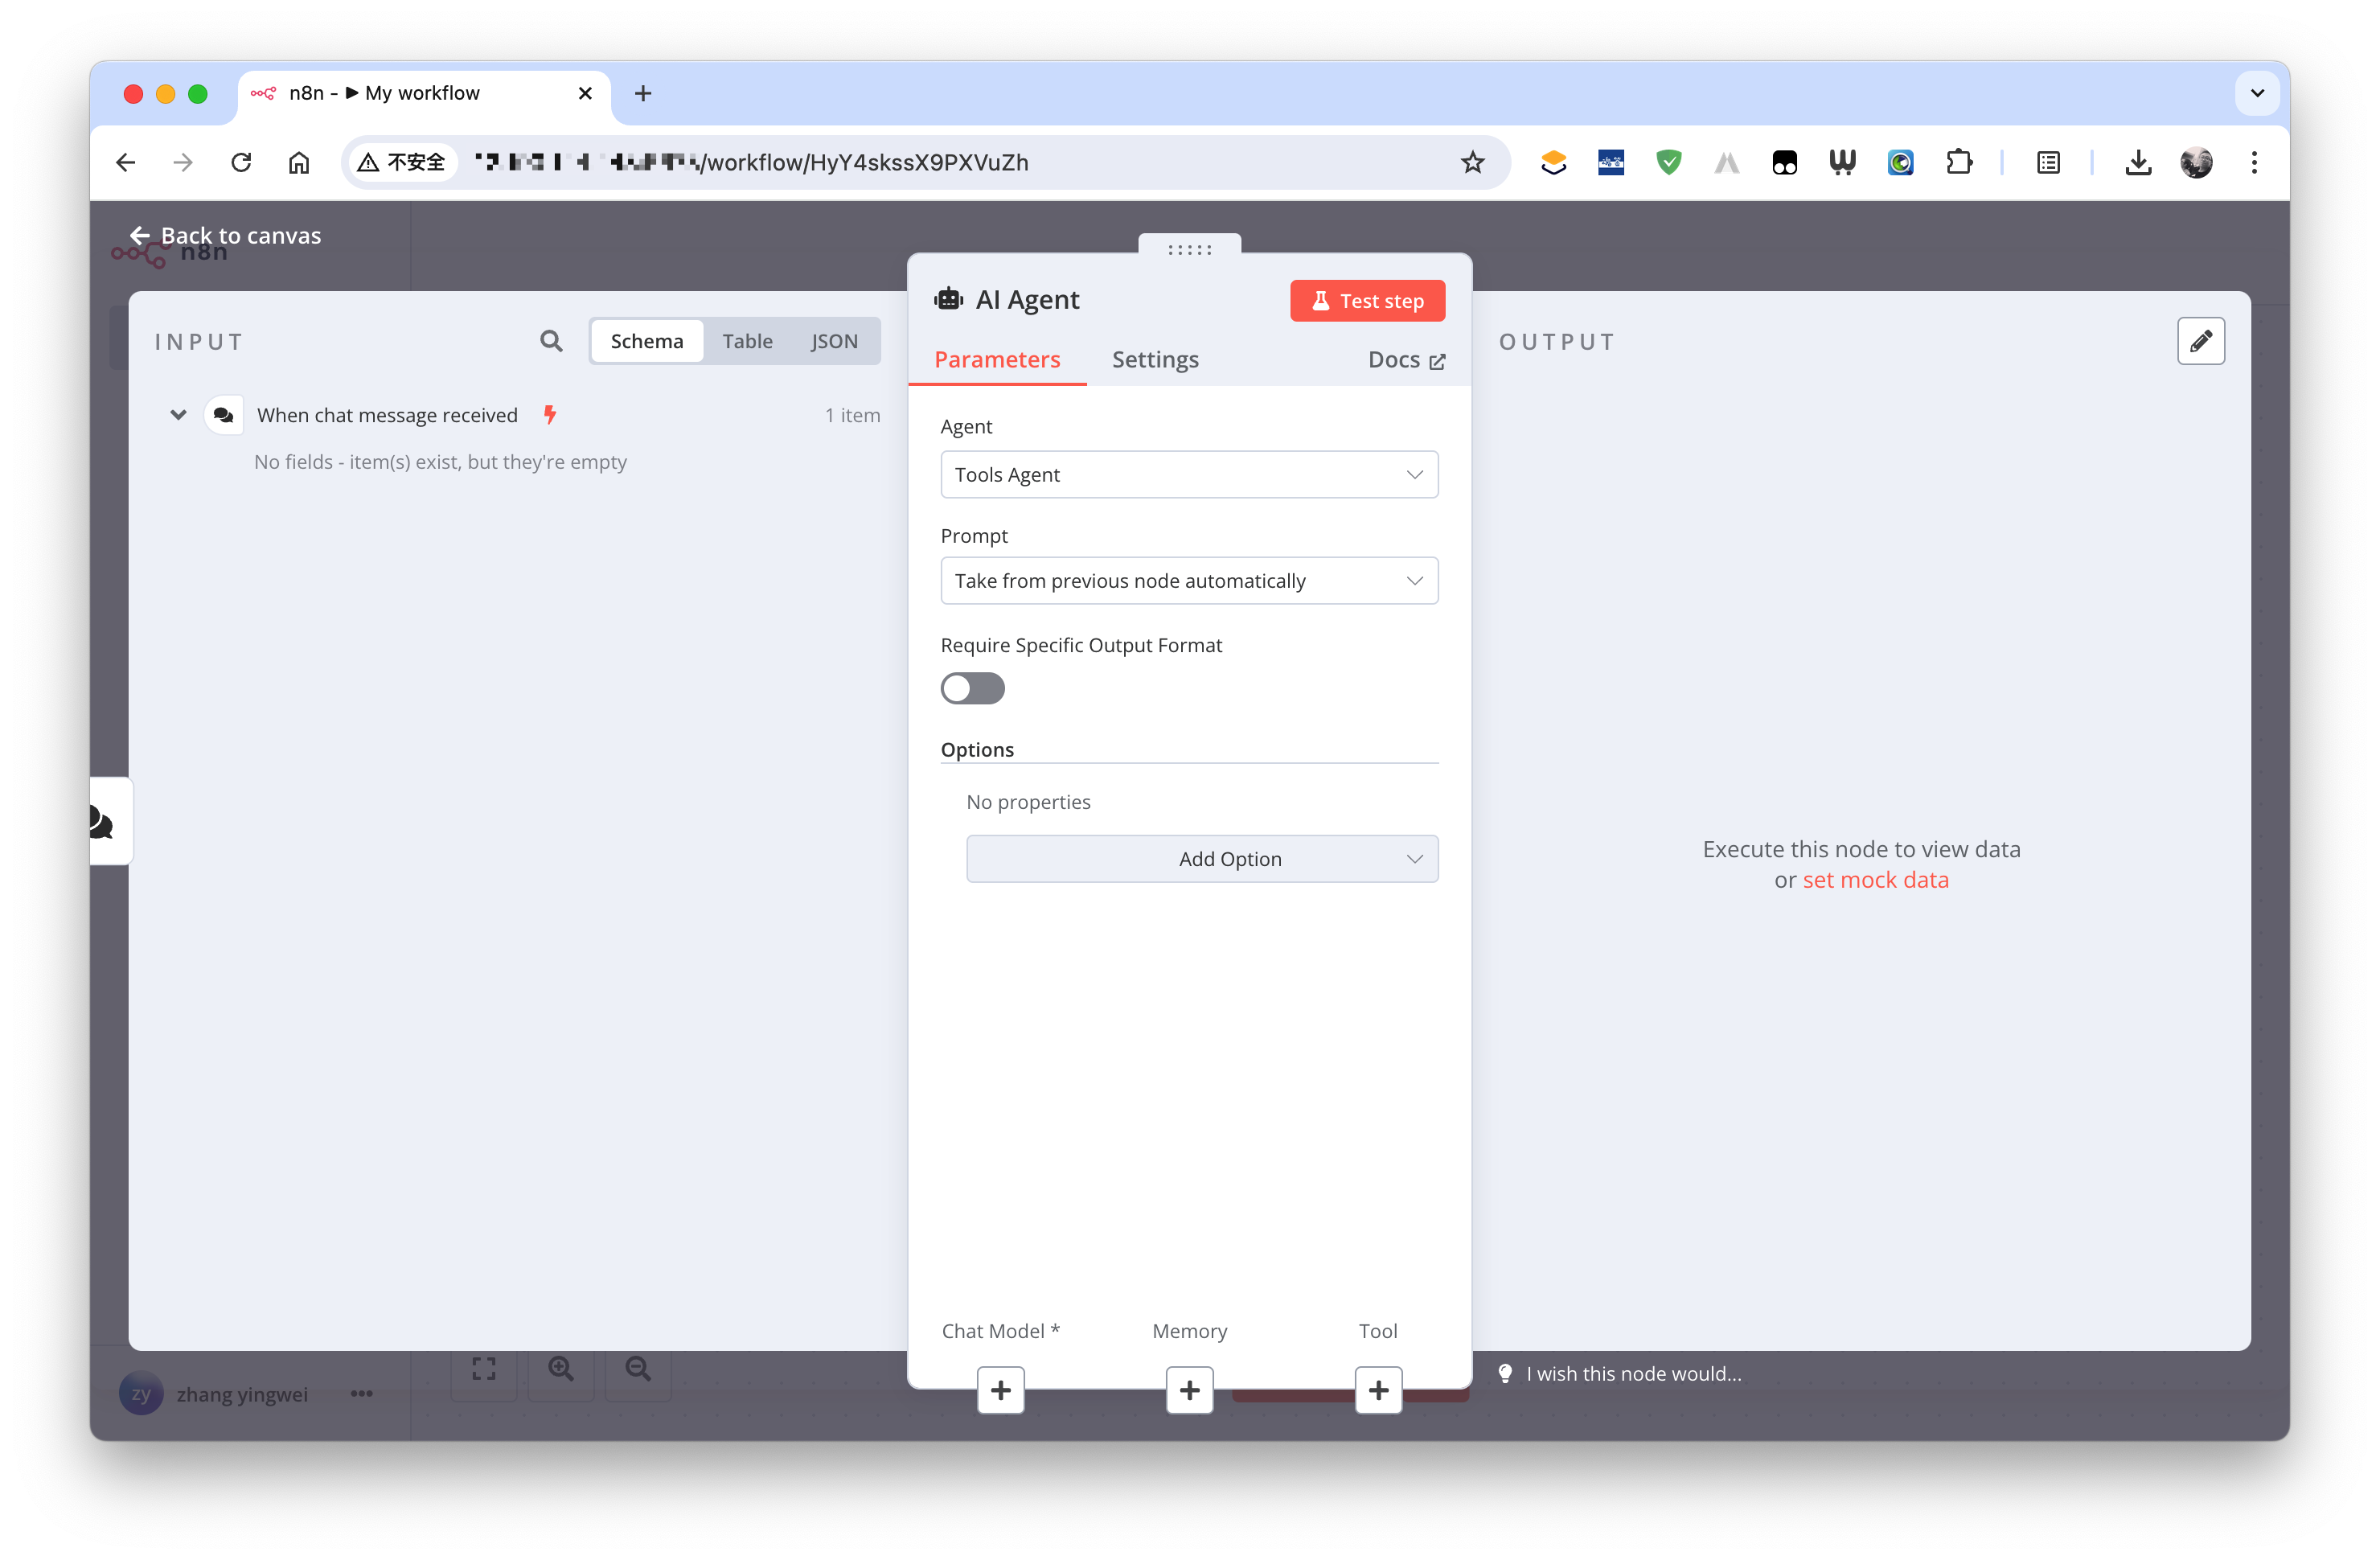The image size is (2380, 1560).
Task: Click the zy user avatar
Action: pyautogui.click(x=140, y=1393)
